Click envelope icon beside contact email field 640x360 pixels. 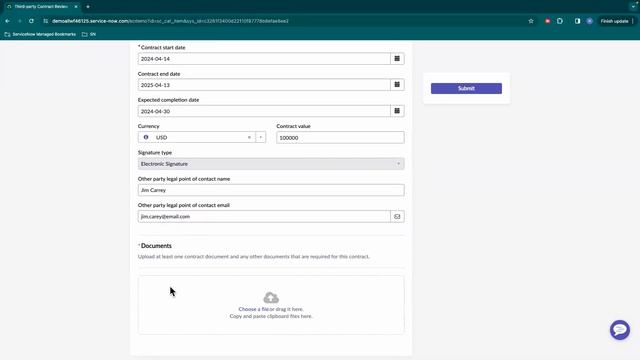397,216
